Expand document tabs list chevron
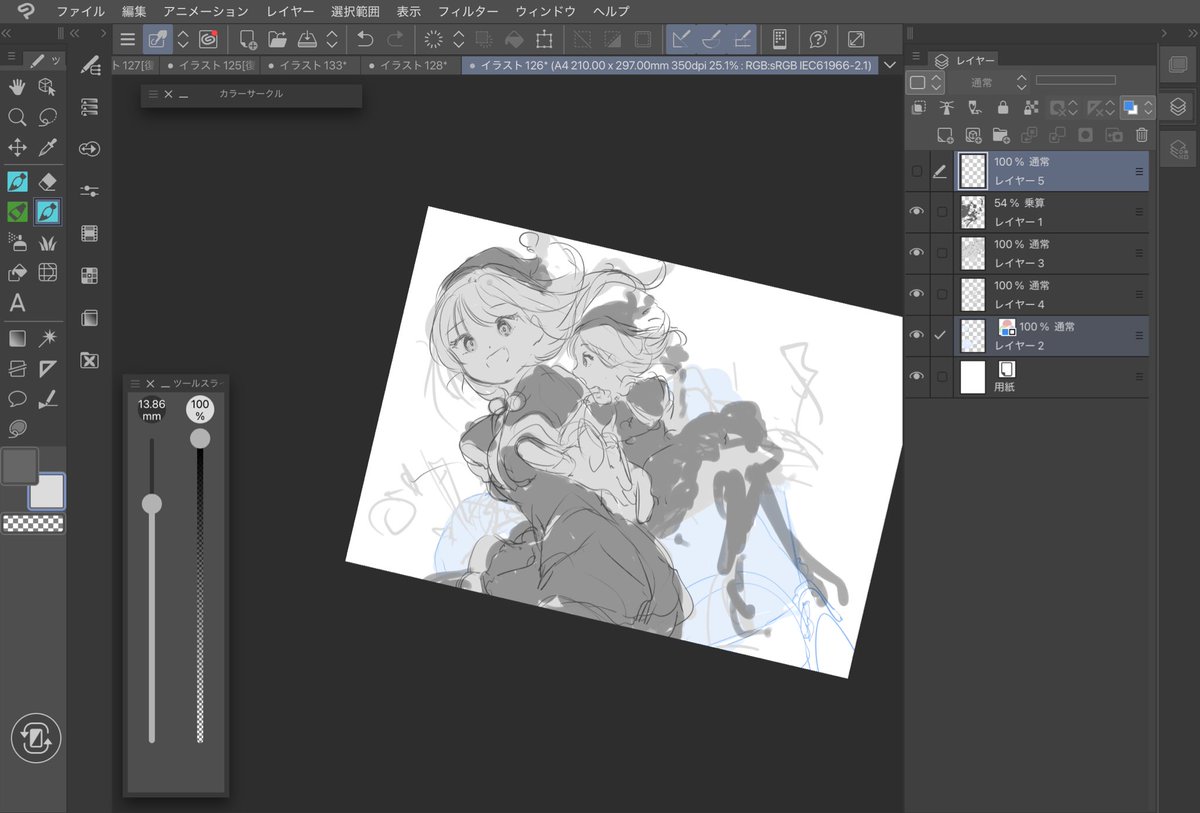The width and height of the screenshot is (1200, 813). point(890,65)
